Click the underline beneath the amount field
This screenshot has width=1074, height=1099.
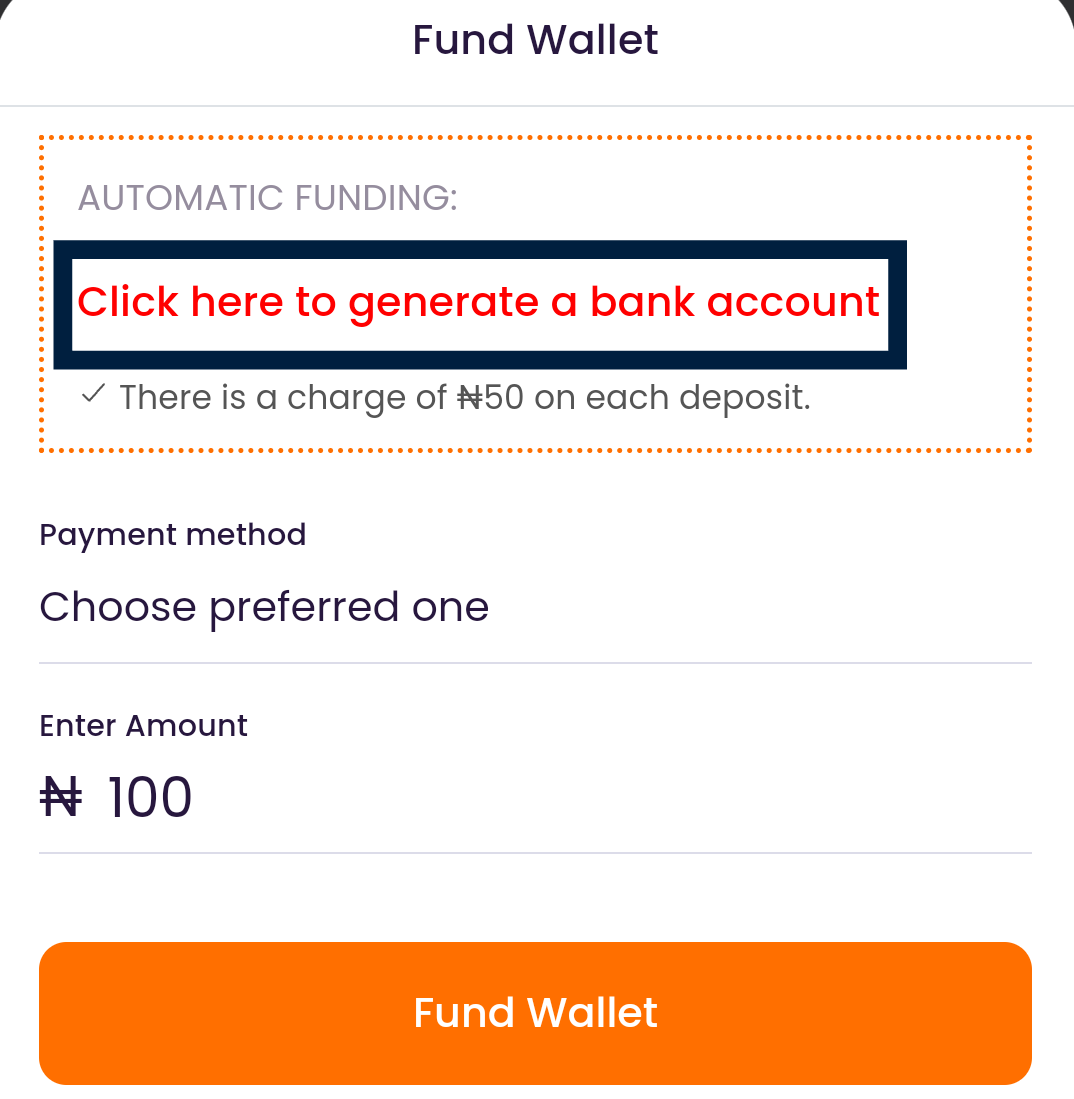pyautogui.click(x=534, y=853)
